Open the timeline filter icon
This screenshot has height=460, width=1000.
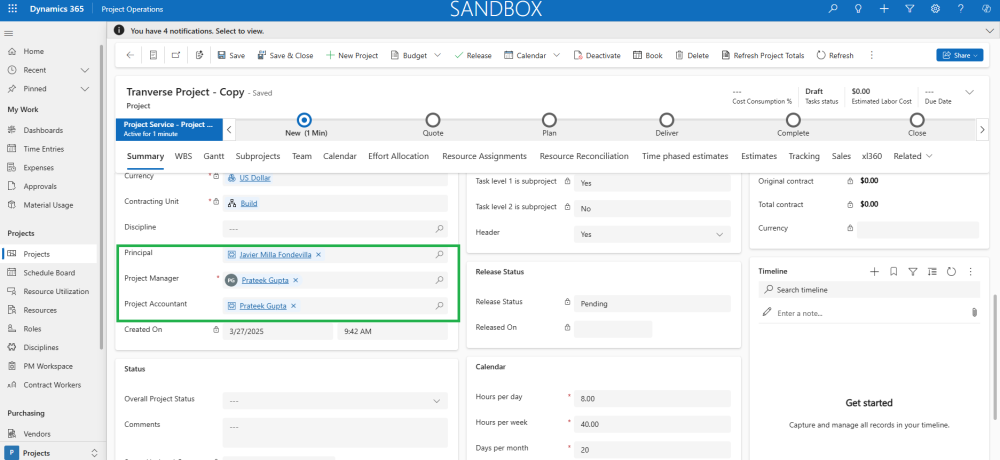pyautogui.click(x=913, y=271)
